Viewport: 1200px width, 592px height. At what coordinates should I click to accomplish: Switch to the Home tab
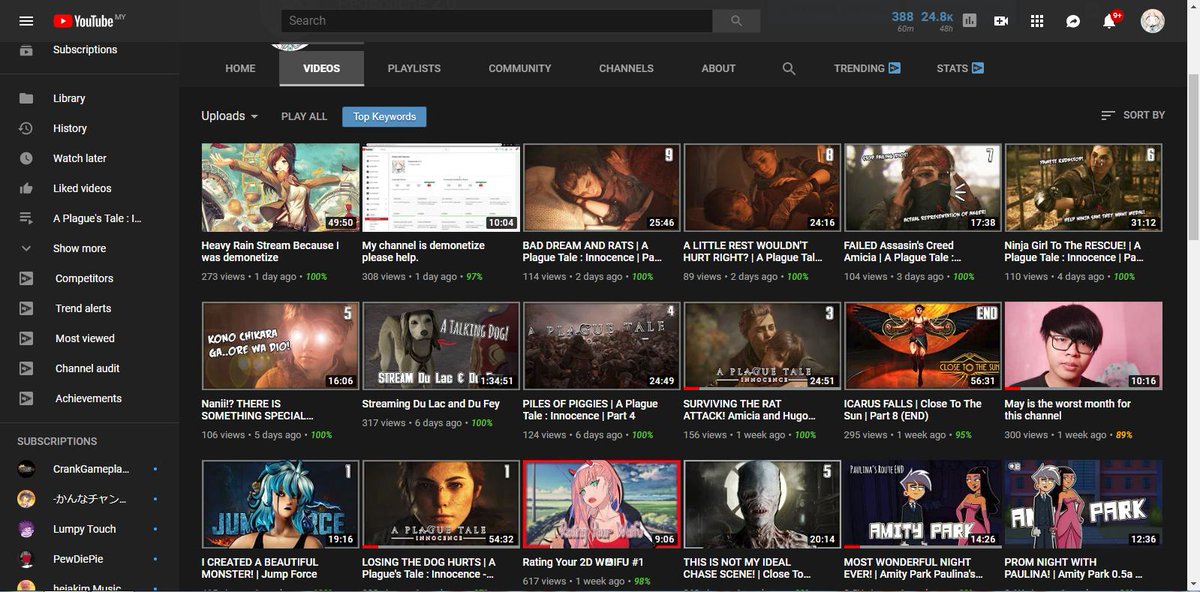240,69
